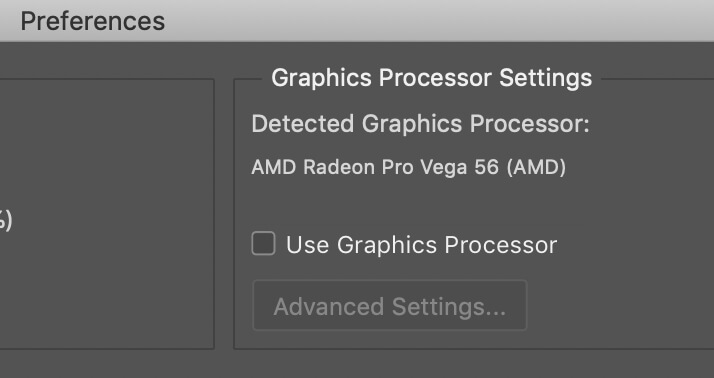Select the Graphics Processor Settings group heading
Image resolution: width=714 pixels, height=378 pixels.
431,77
